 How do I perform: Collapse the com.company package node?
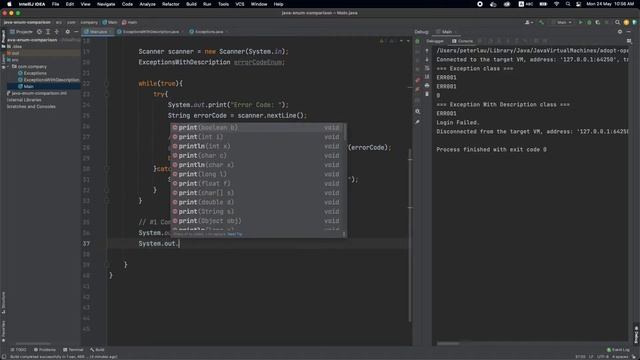click(8, 67)
